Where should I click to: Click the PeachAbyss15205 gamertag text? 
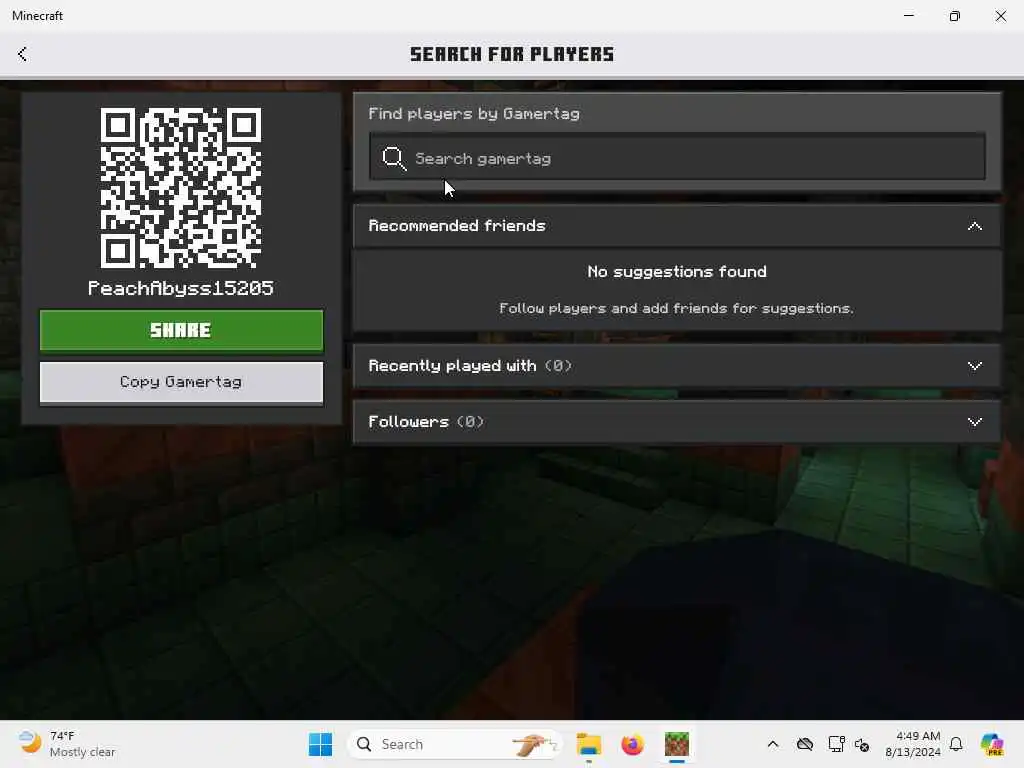[x=181, y=288]
